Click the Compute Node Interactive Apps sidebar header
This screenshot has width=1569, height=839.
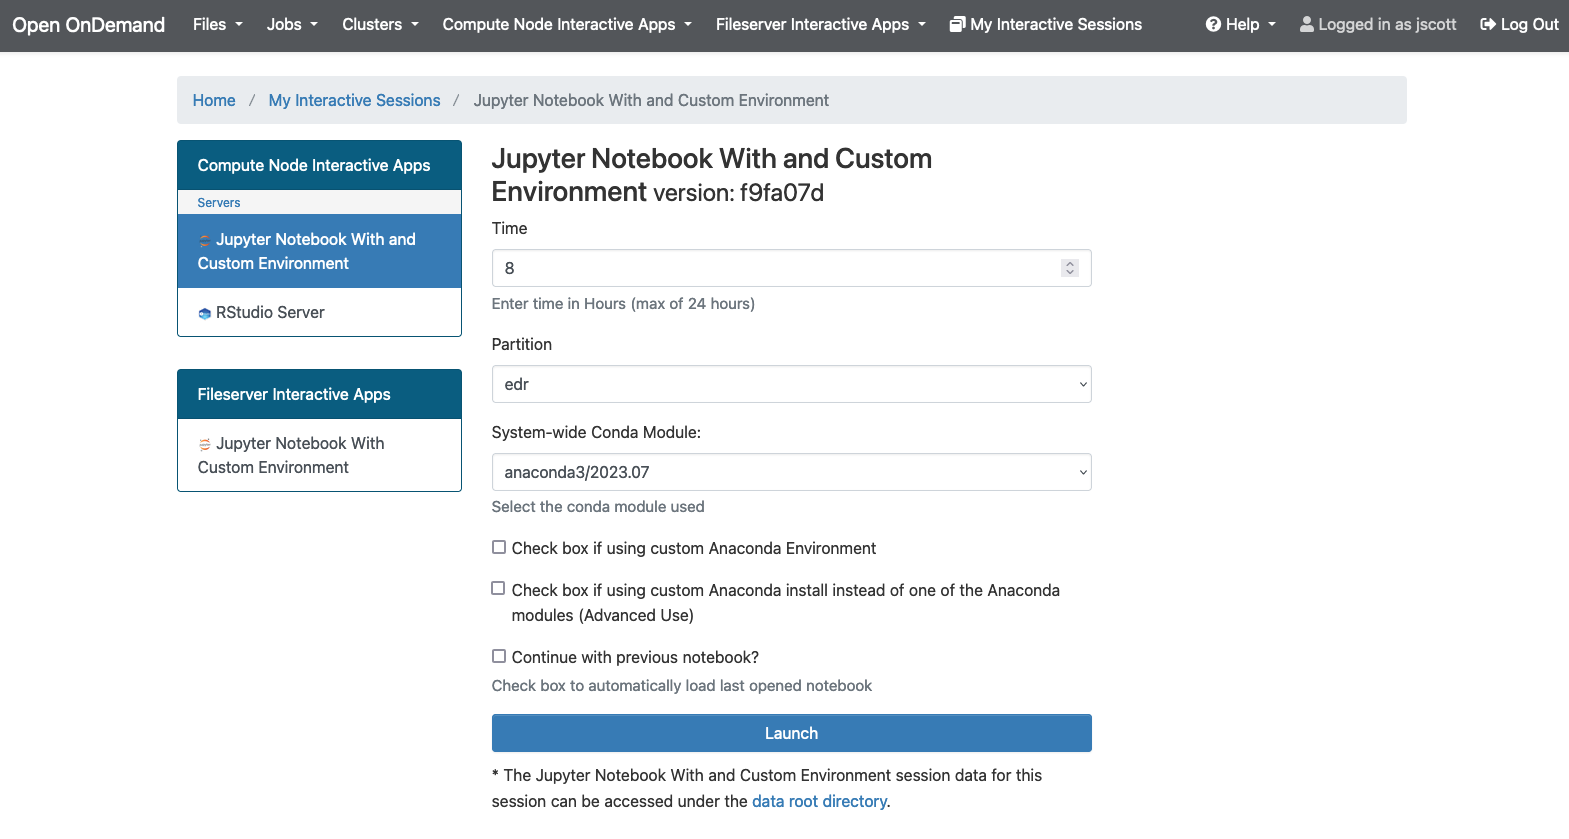click(319, 165)
